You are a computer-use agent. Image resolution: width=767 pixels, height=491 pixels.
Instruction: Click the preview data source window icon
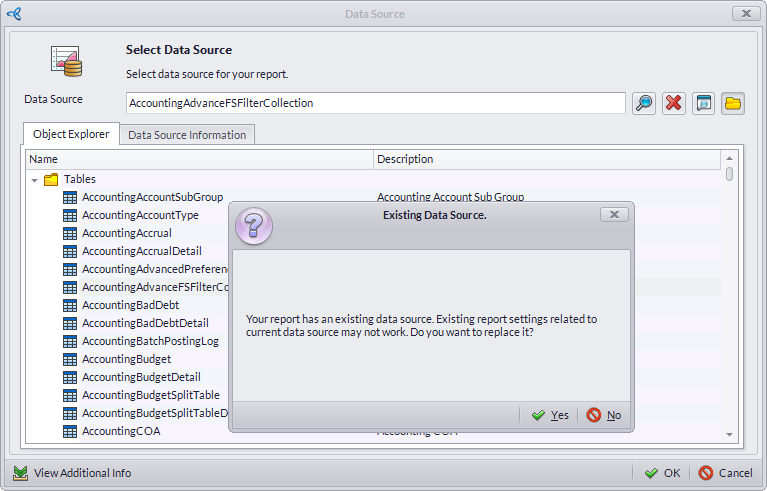(704, 103)
